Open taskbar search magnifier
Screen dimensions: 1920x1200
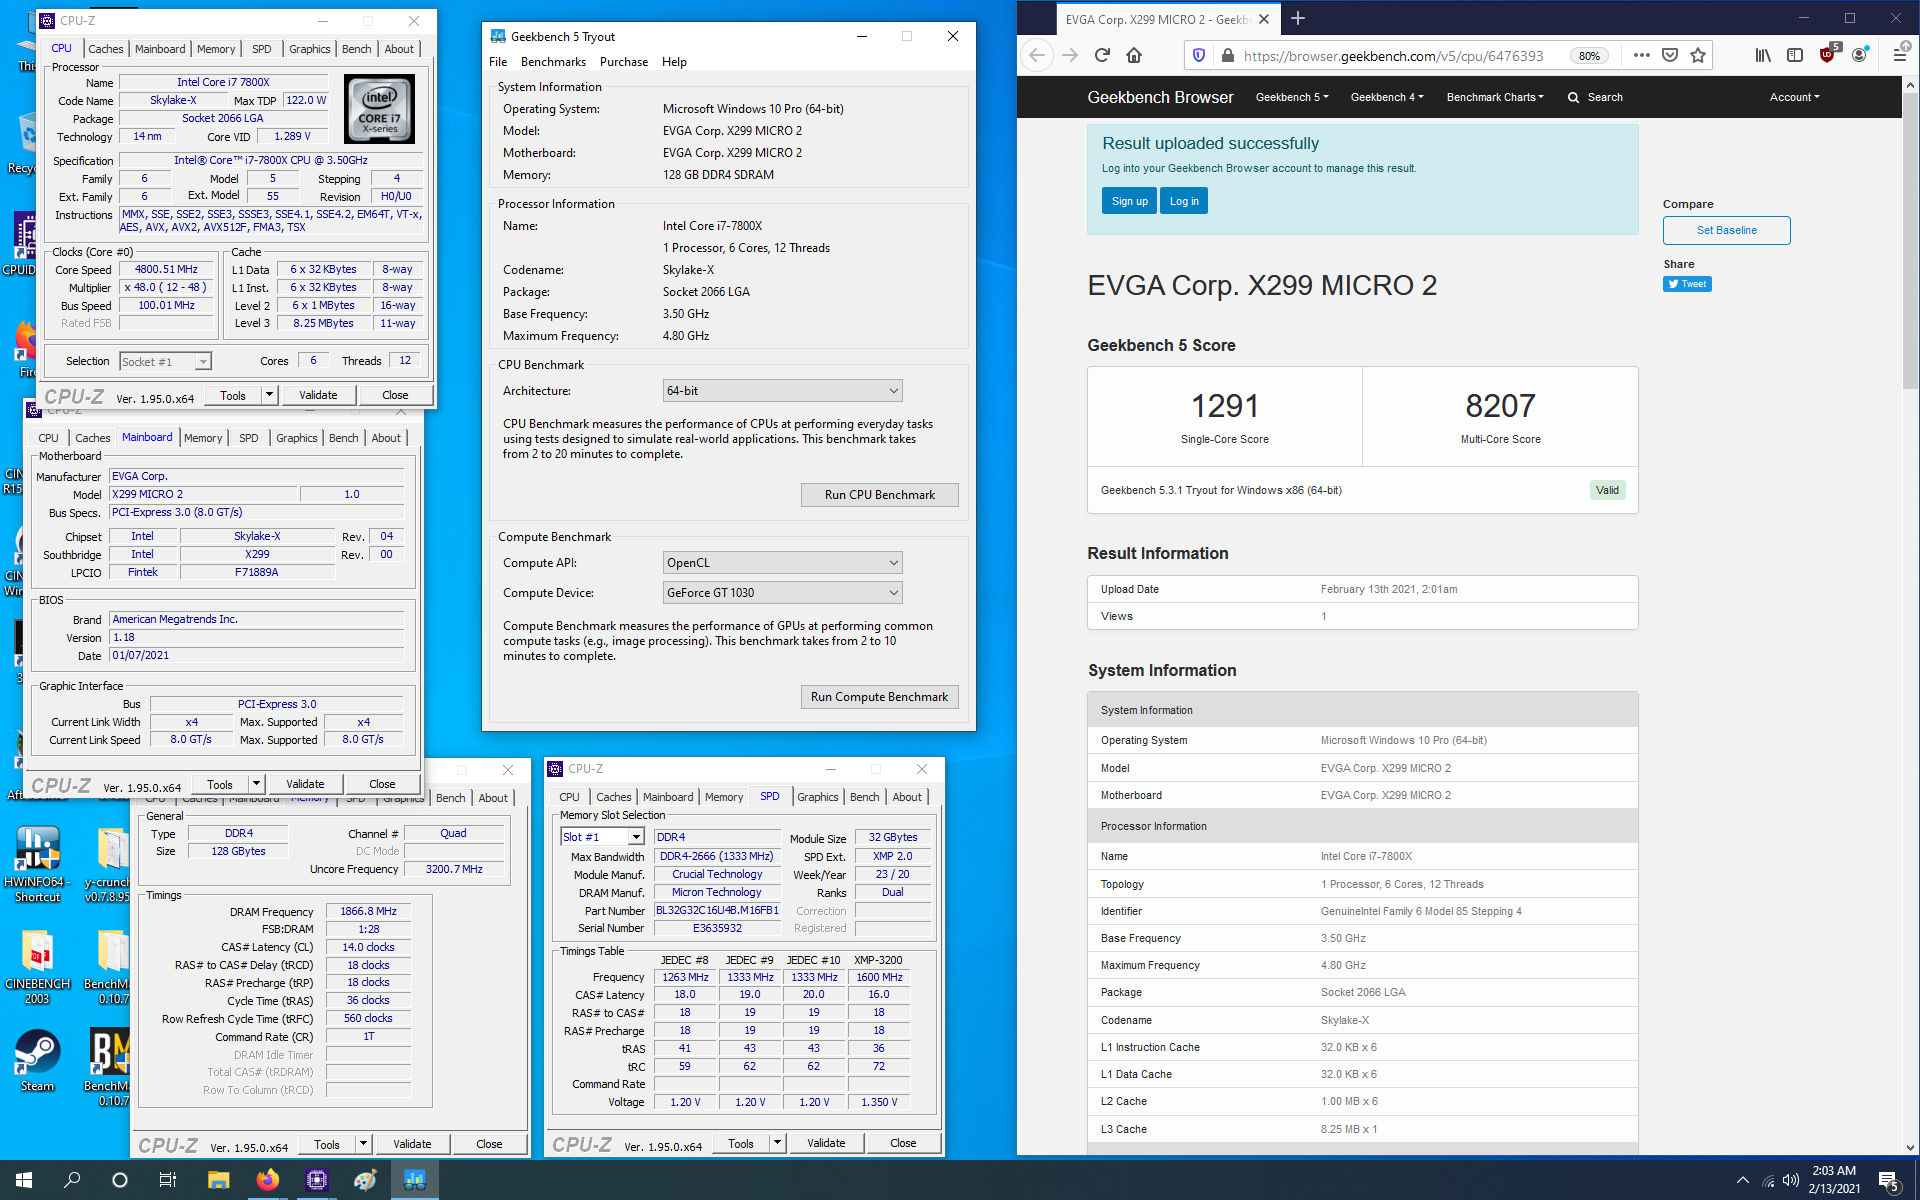pos(72,1180)
